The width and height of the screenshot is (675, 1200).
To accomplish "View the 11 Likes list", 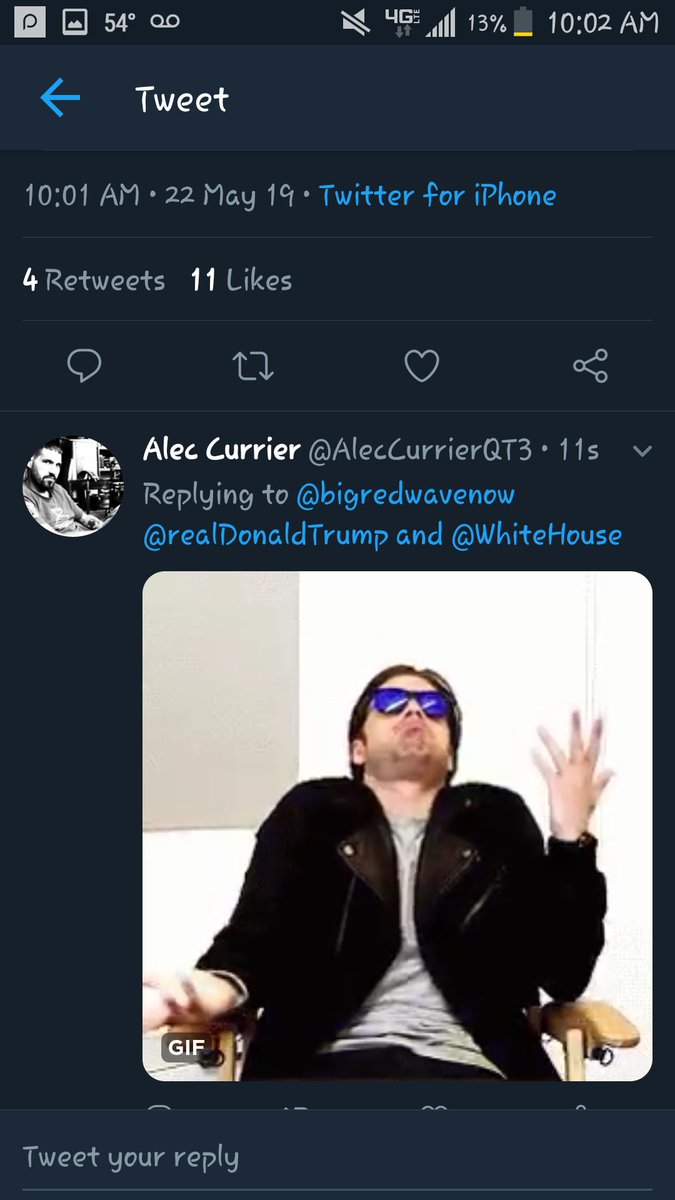I will click(x=241, y=280).
